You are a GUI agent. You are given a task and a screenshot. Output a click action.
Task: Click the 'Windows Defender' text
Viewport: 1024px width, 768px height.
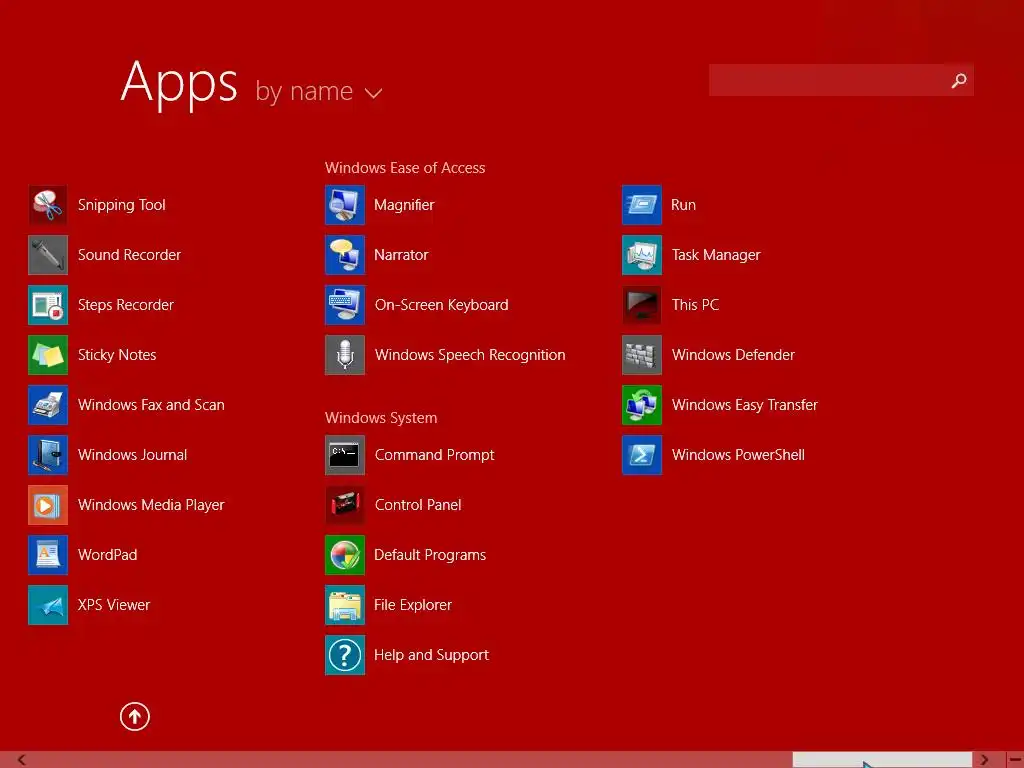[x=733, y=355]
